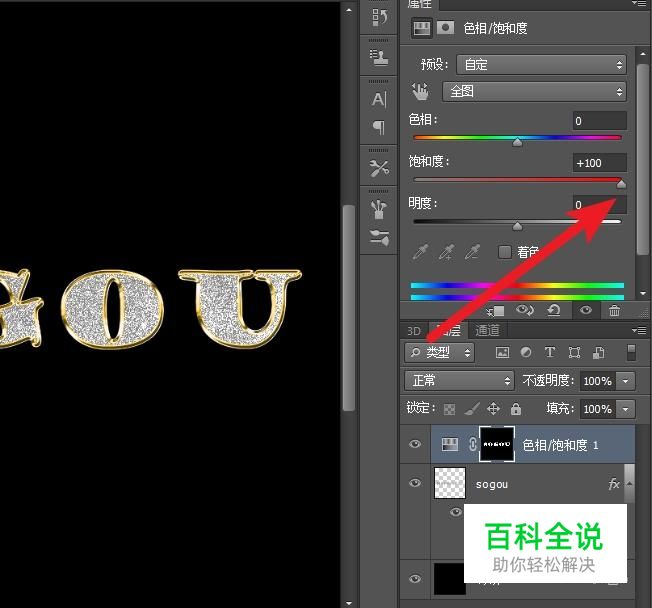Click the link icon on Hue/Saturation layer
This screenshot has height=608, width=652.
472,444
